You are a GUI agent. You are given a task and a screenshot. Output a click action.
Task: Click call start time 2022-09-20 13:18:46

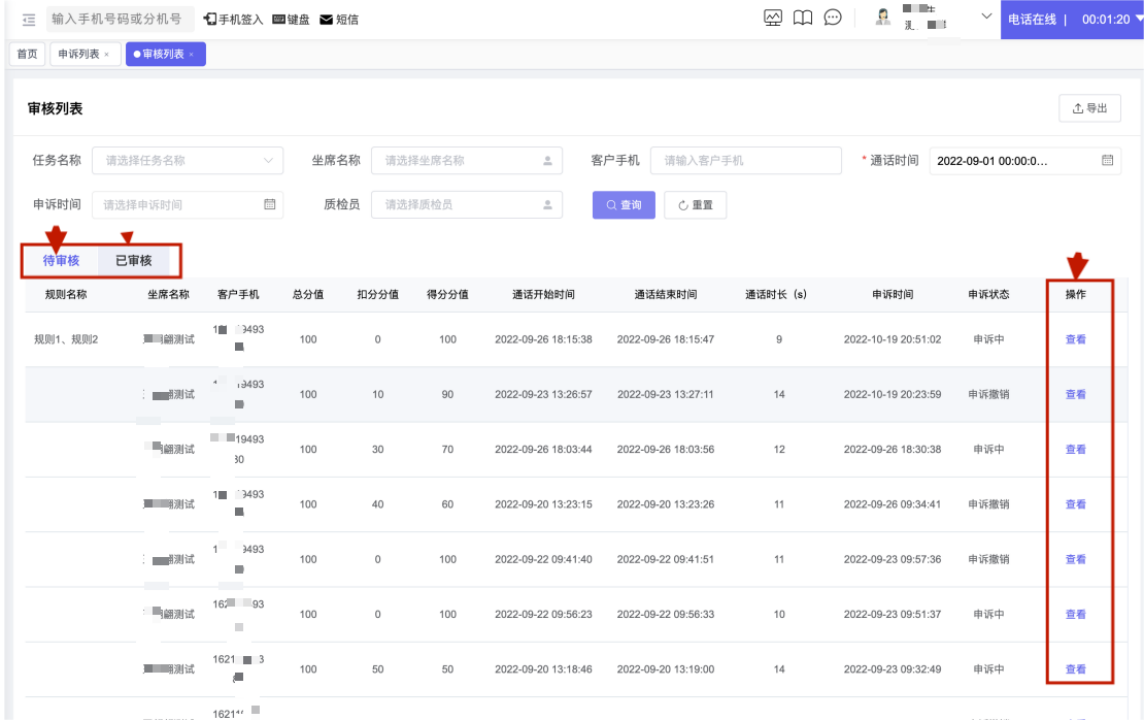click(x=544, y=669)
